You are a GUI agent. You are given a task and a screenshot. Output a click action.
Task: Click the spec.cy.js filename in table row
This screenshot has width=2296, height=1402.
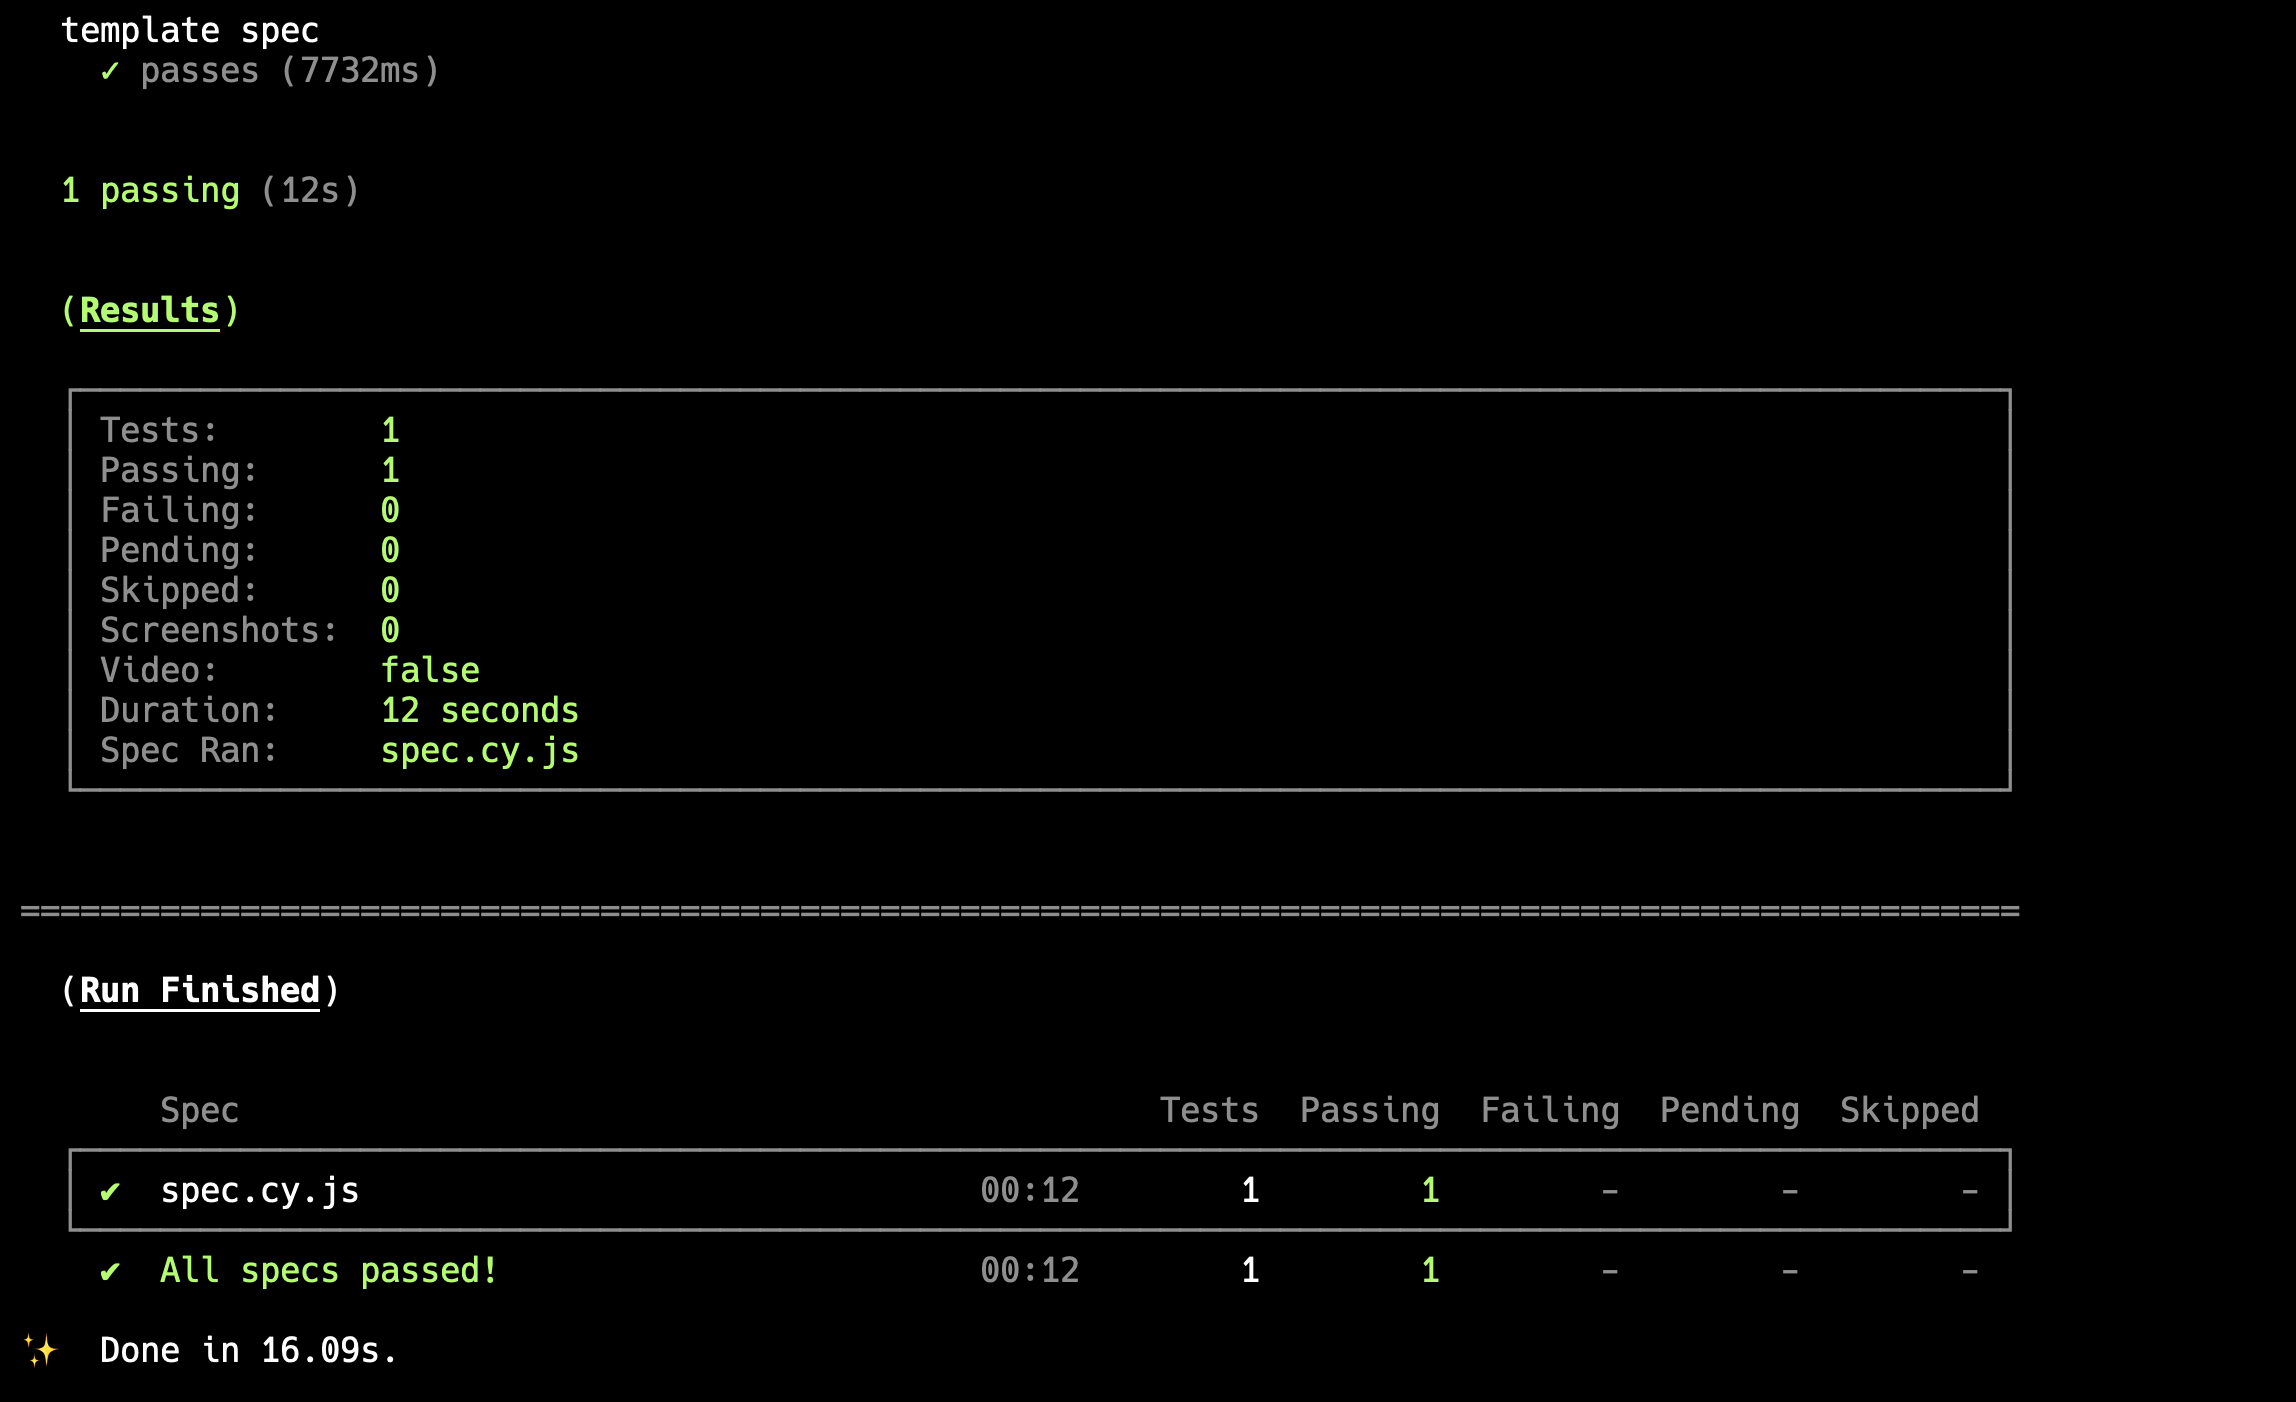(260, 1191)
